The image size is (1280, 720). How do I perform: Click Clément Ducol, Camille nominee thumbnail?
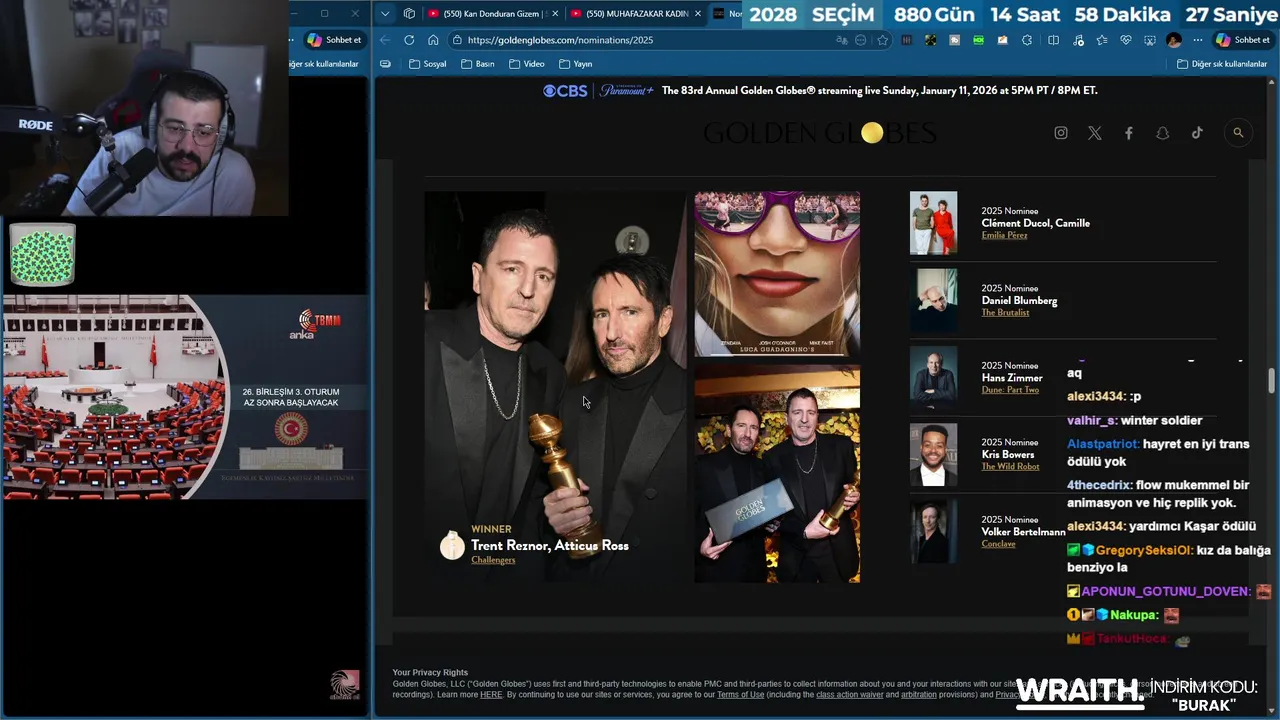[x=933, y=223]
